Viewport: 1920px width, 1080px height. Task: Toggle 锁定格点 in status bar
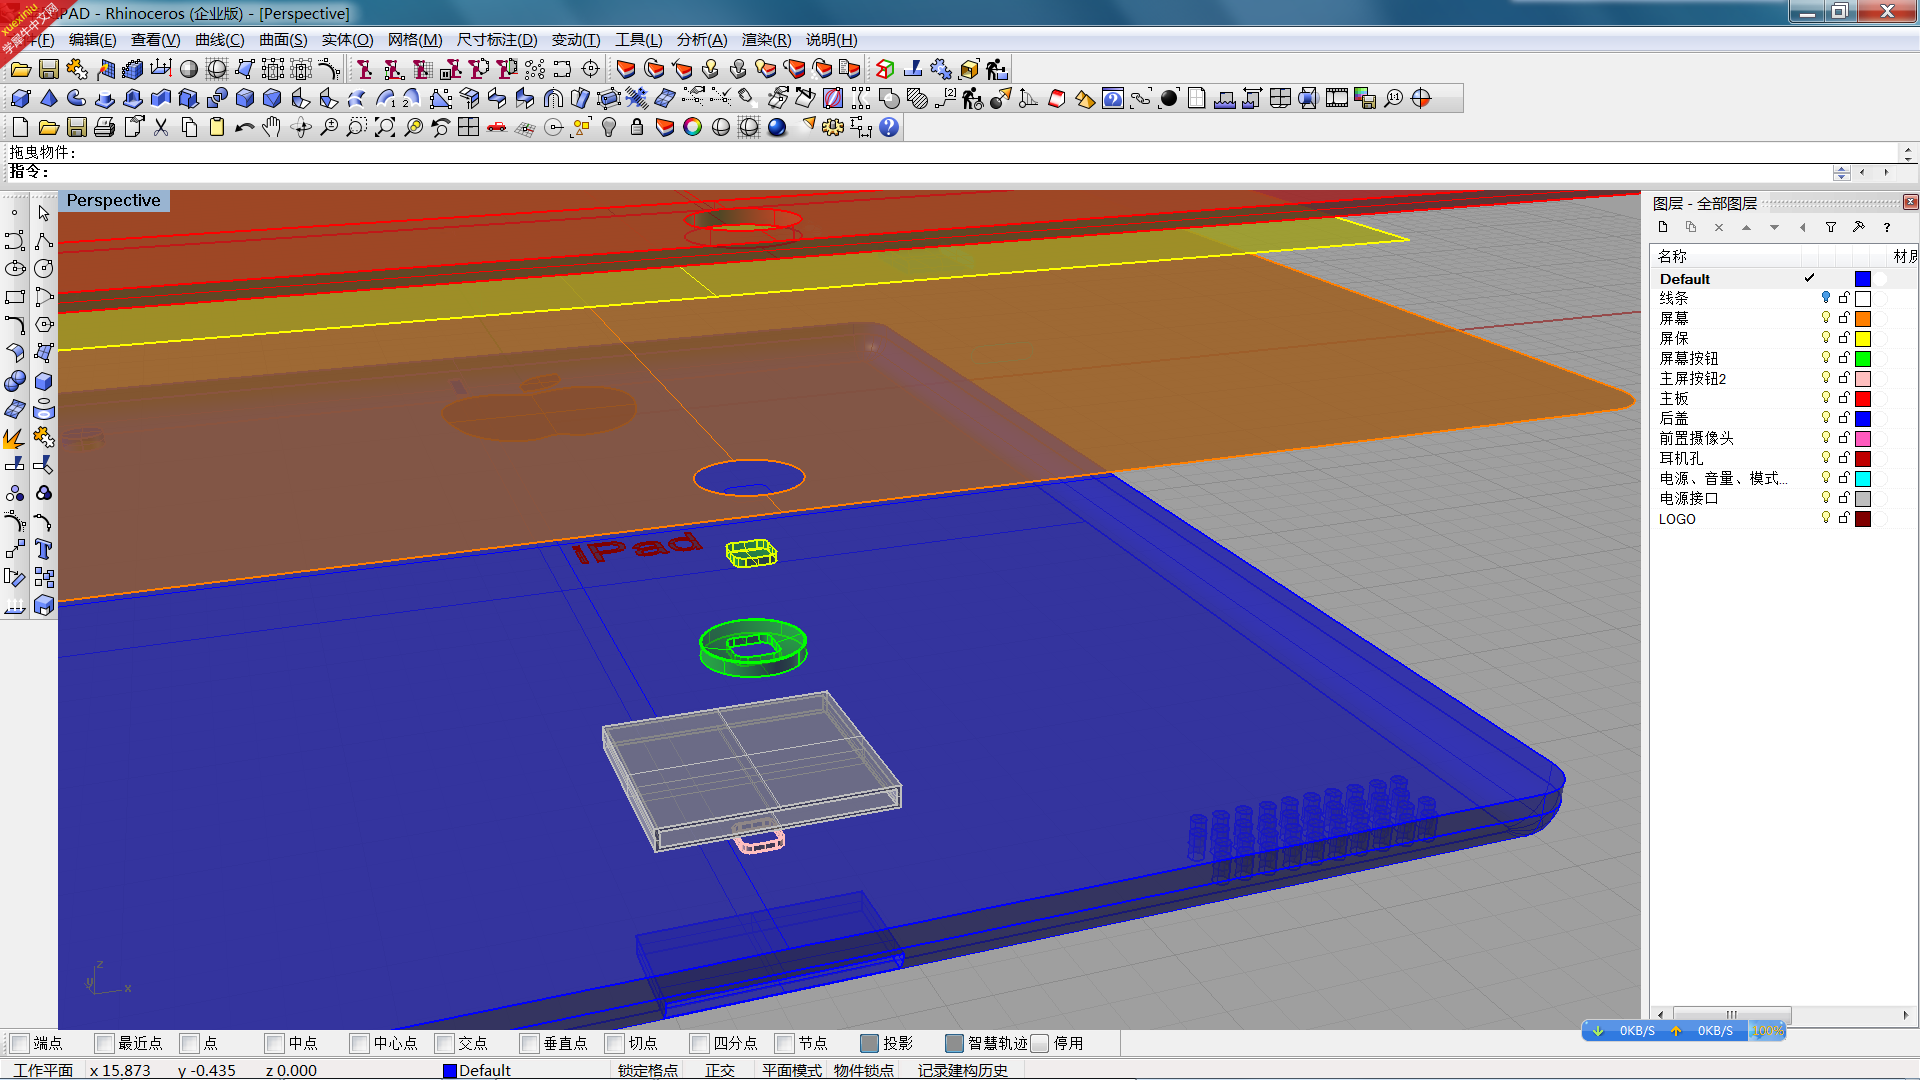(647, 1070)
